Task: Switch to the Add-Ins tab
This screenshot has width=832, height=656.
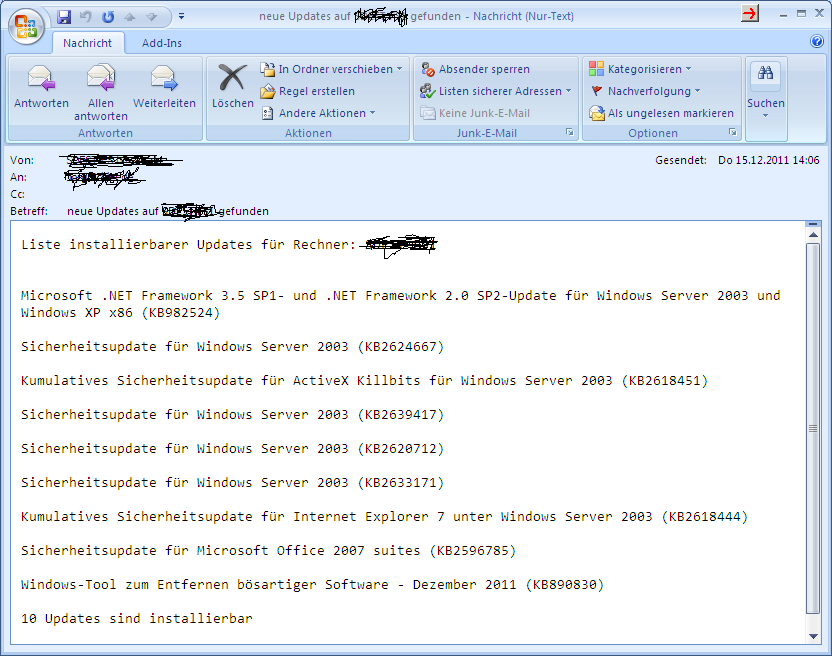Action: pyautogui.click(x=163, y=43)
